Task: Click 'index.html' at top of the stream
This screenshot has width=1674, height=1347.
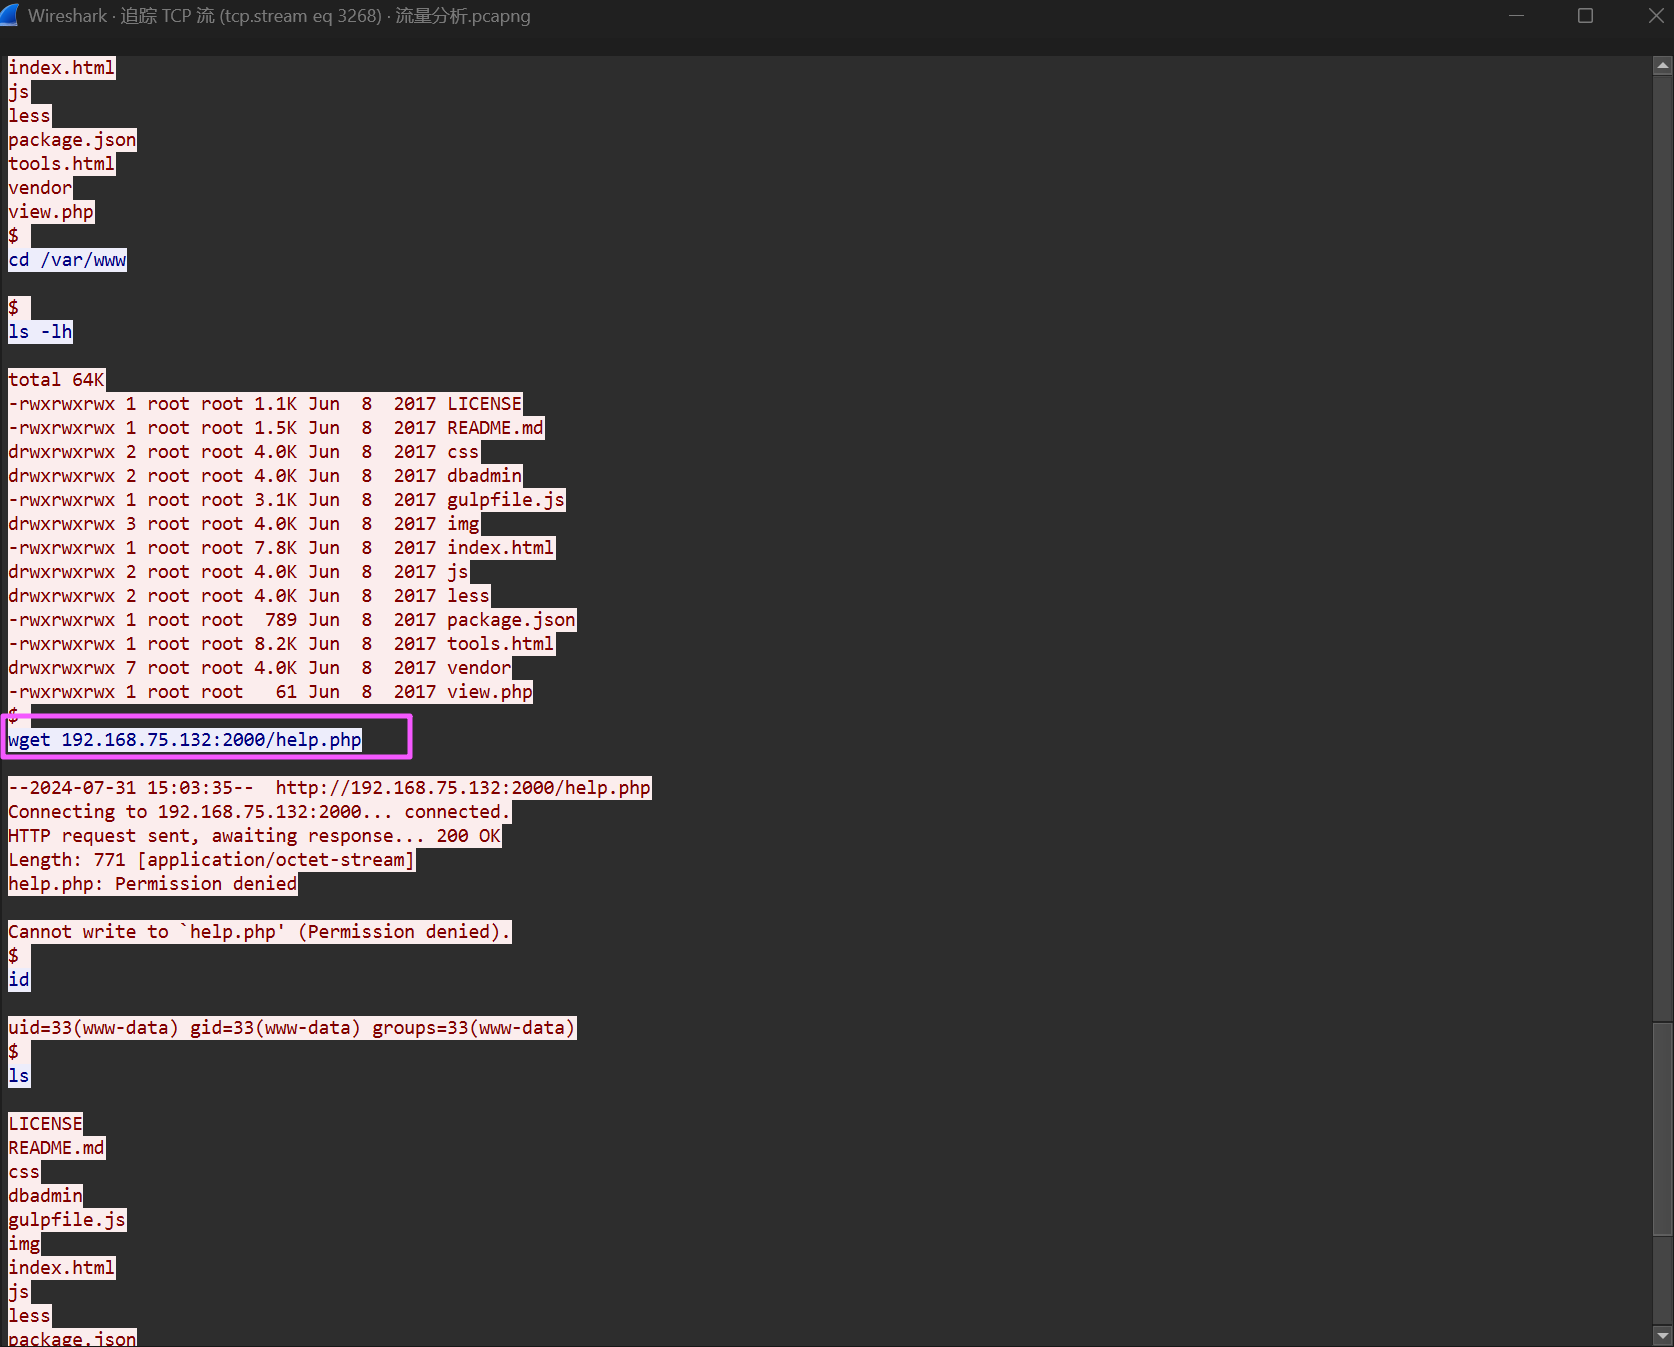Action: [x=62, y=68]
